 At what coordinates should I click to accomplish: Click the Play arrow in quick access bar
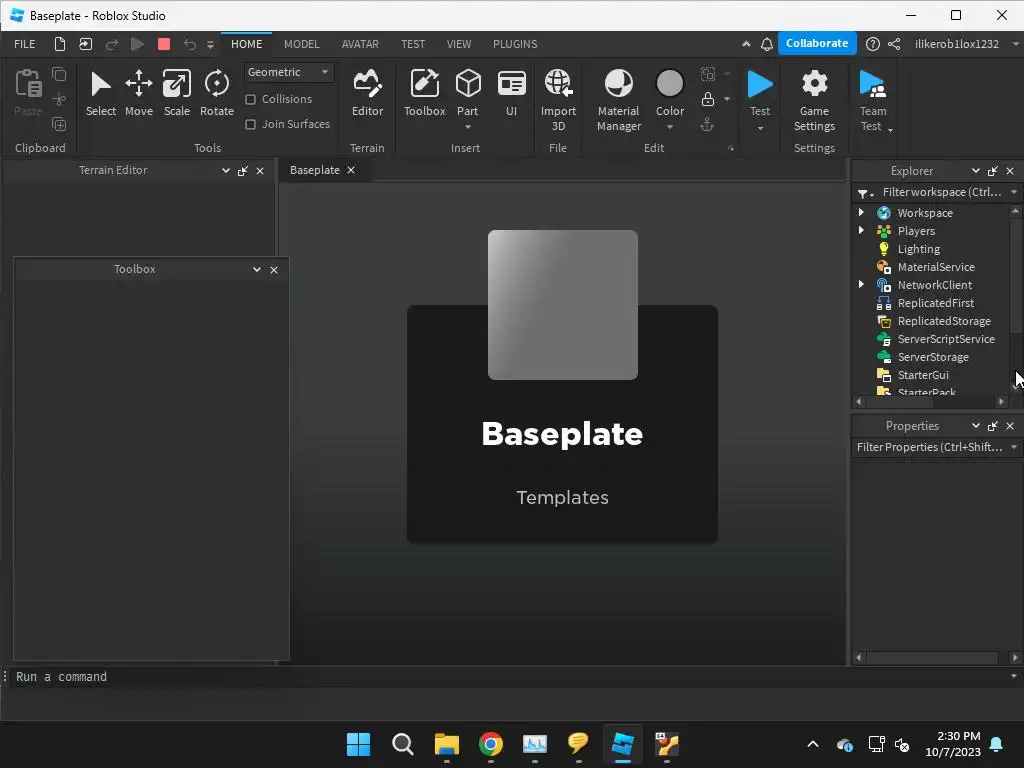137,44
